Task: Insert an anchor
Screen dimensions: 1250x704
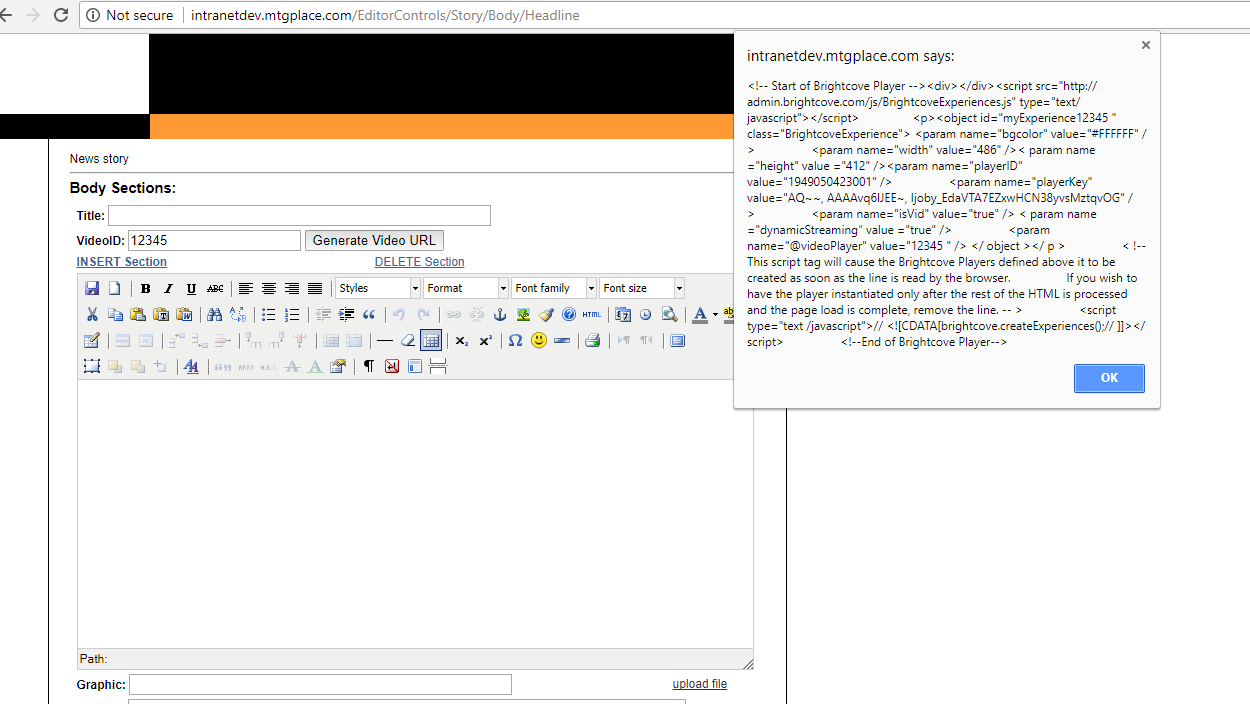Action: (x=500, y=314)
